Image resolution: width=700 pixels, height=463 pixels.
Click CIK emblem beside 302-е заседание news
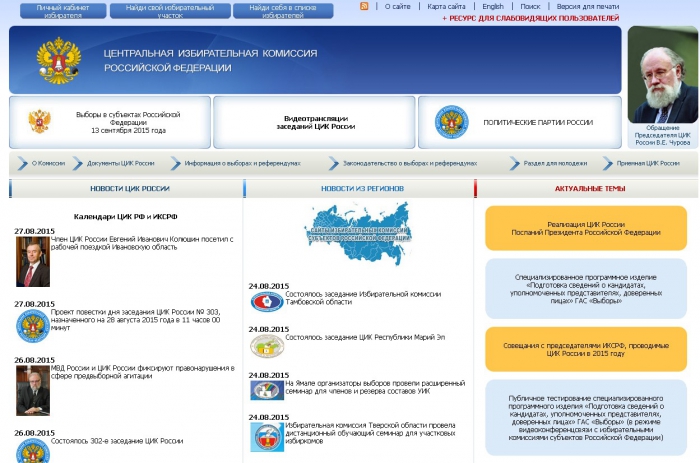coord(33,451)
